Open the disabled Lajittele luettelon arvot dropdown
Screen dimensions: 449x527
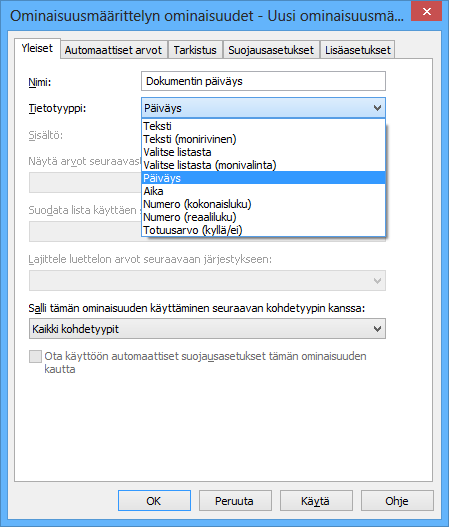(207, 280)
